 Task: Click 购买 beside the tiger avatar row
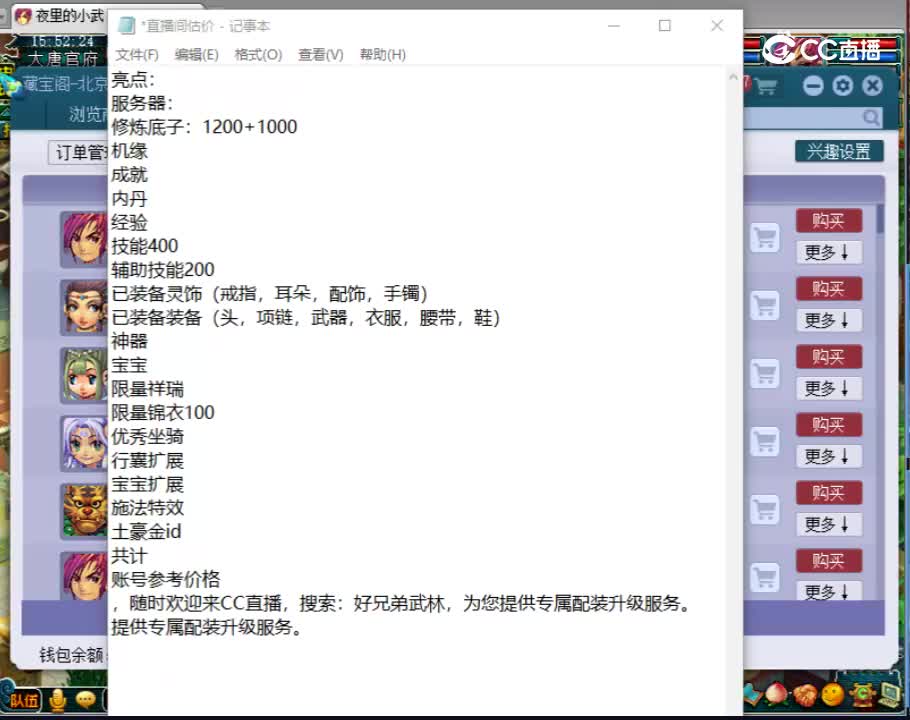coord(828,493)
